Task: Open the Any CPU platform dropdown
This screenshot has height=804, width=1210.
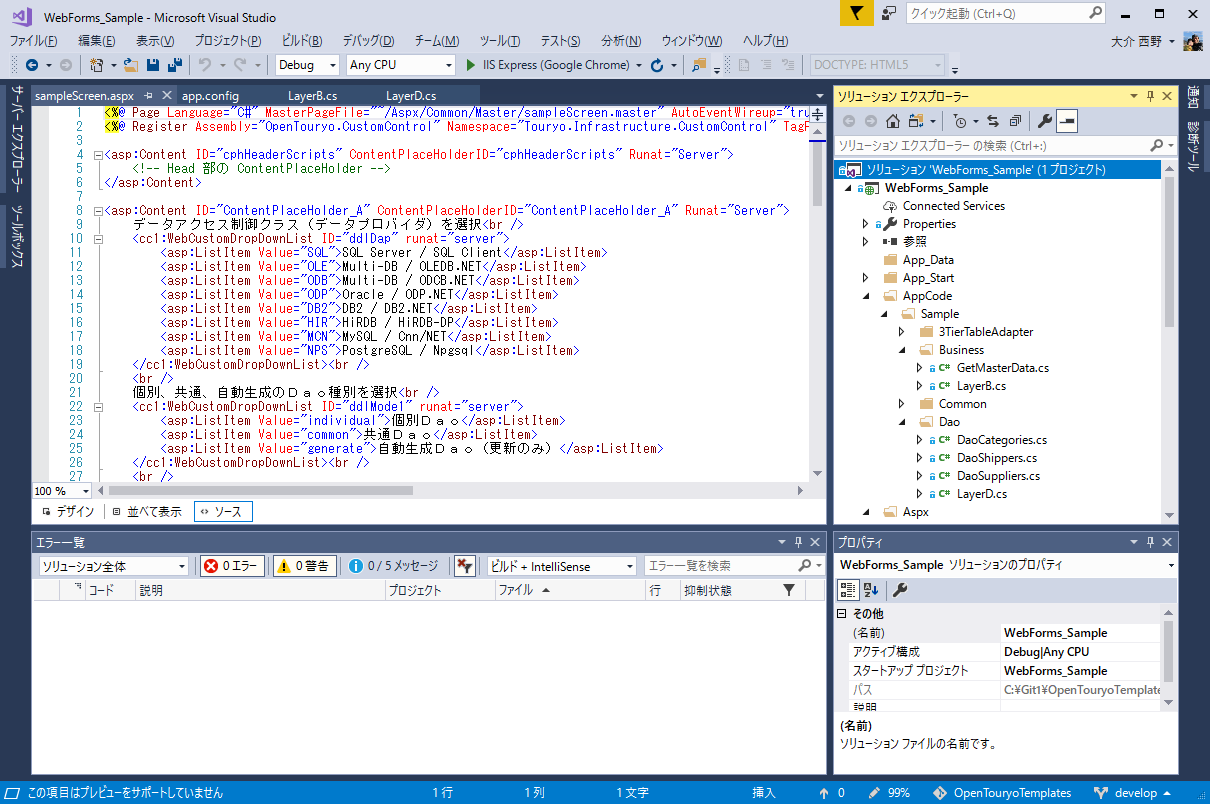Action: 400,64
